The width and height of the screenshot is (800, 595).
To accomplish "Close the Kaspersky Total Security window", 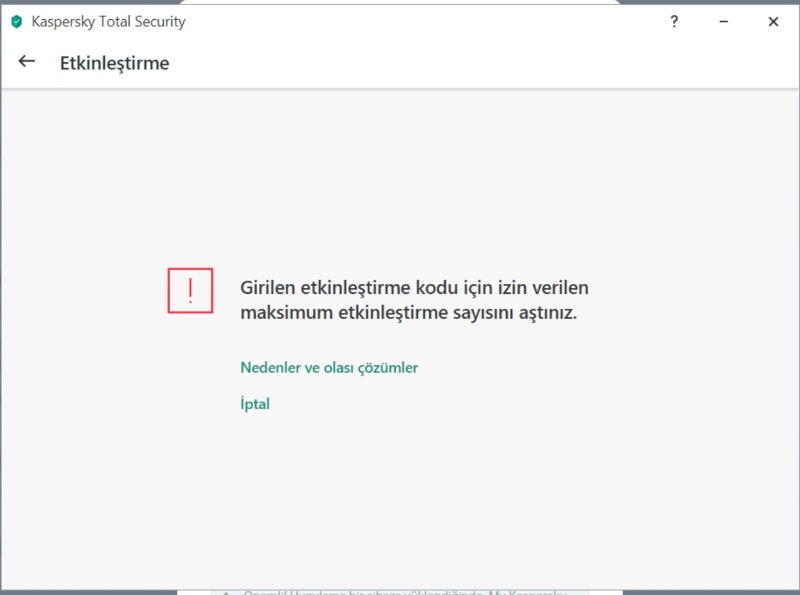I will (773, 21).
